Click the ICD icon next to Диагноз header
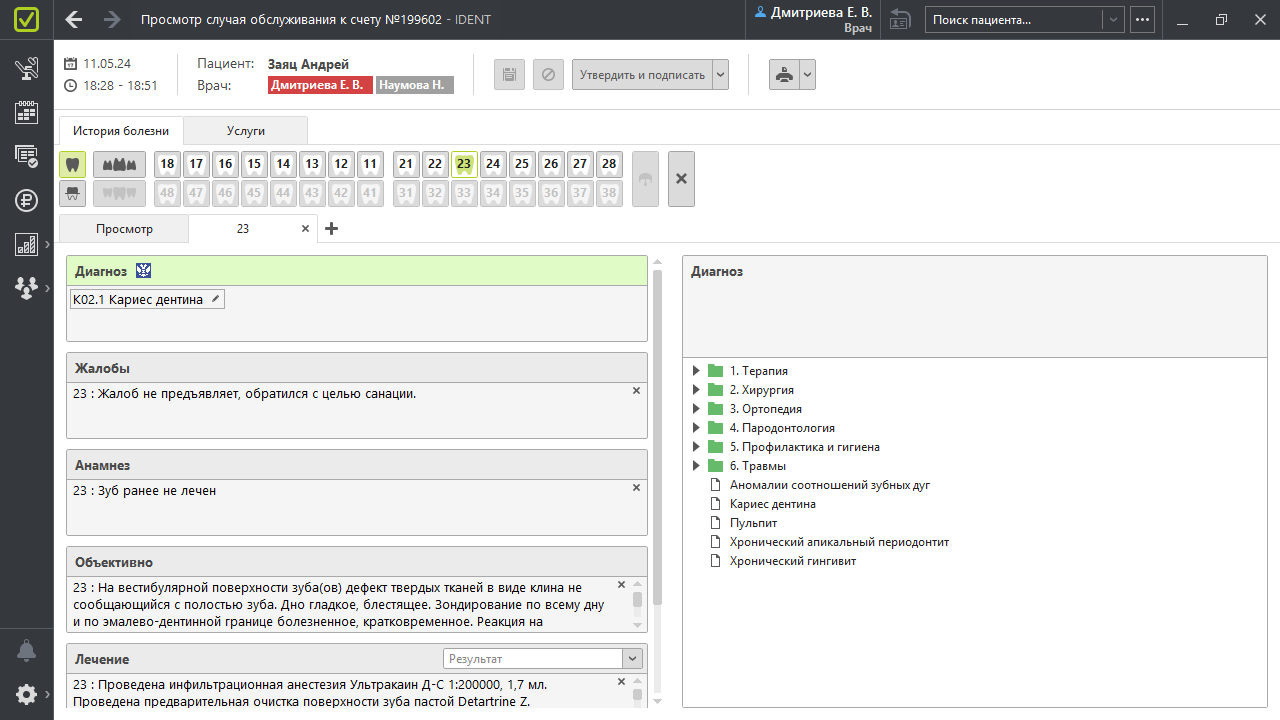1280x720 pixels. (x=144, y=271)
